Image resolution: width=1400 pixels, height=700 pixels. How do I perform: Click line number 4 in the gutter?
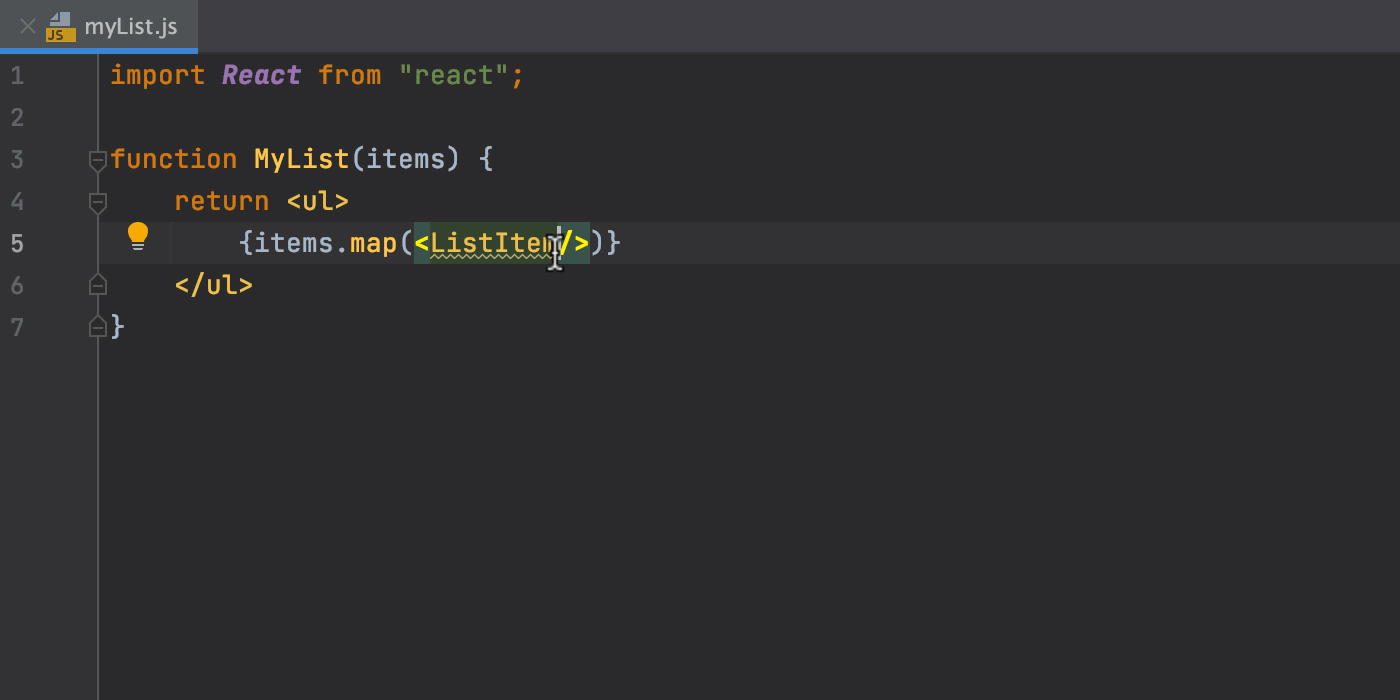16,202
